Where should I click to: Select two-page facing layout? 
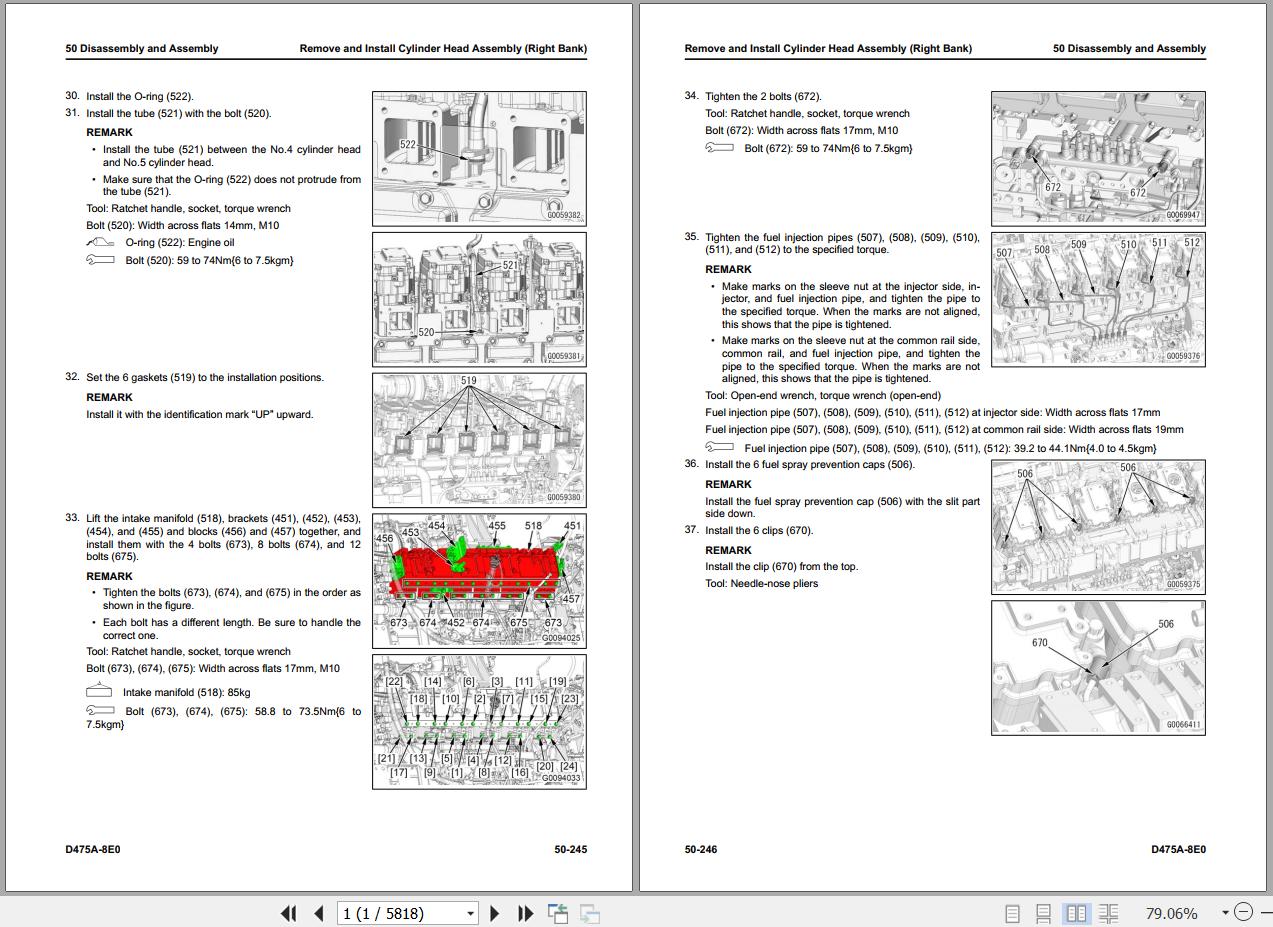tap(1076, 913)
